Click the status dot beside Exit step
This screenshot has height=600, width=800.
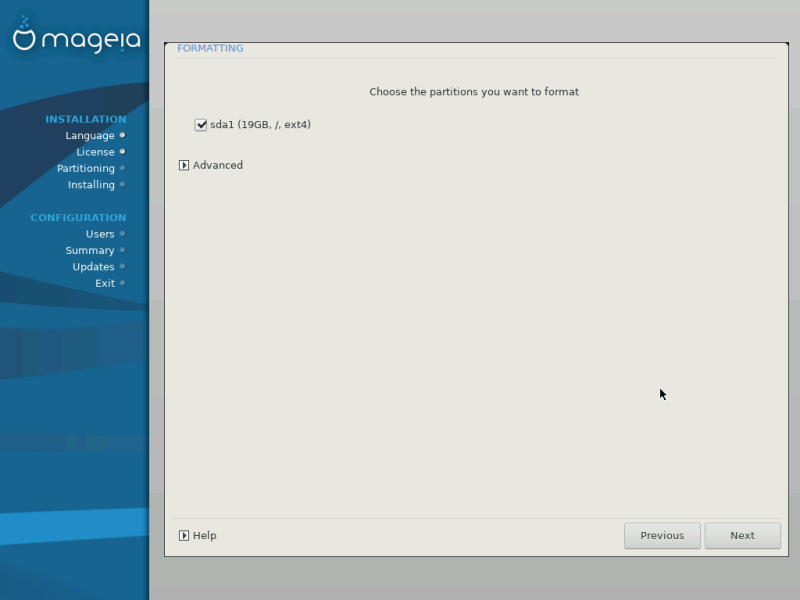pos(122,283)
